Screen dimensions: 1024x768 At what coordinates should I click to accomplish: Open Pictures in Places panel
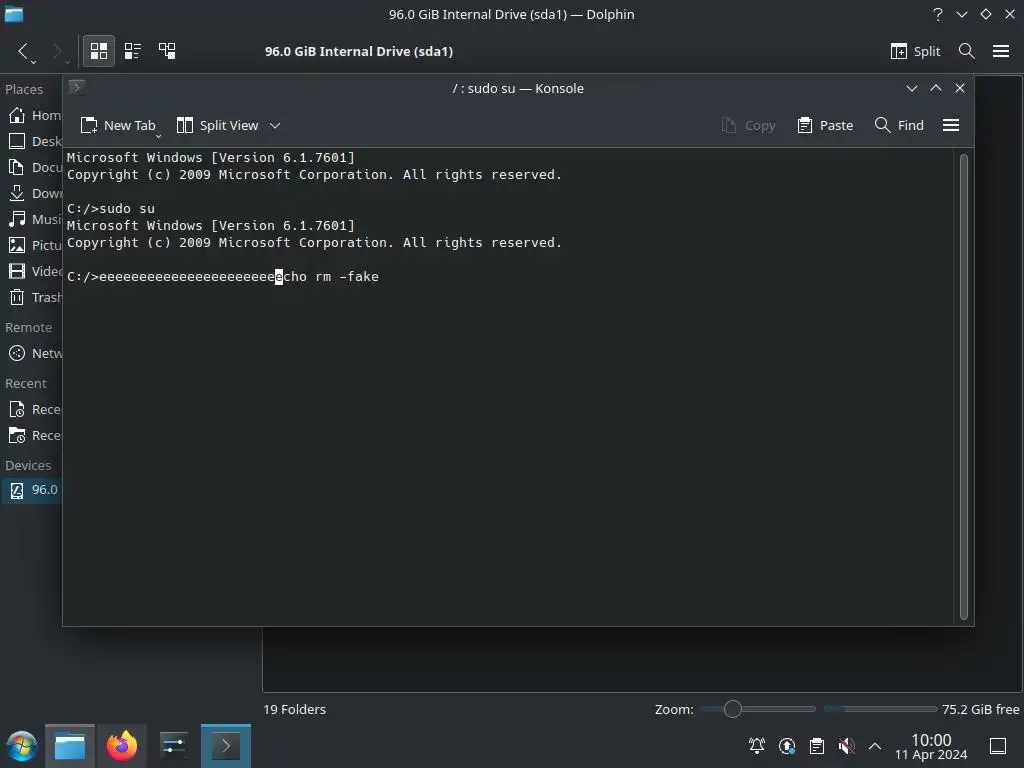coord(35,246)
